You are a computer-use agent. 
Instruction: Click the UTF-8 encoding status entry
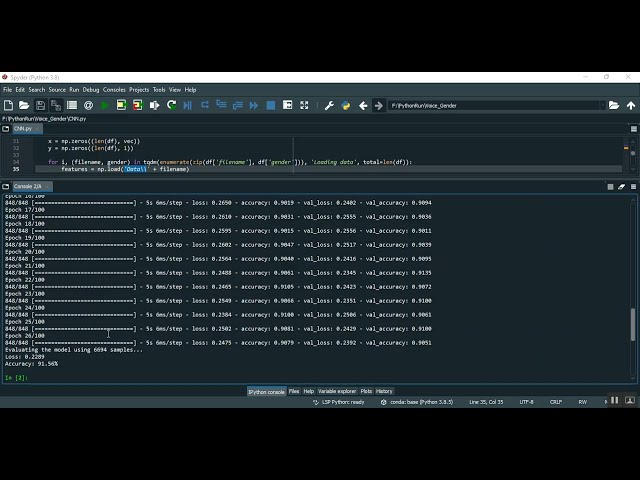[x=526, y=402]
